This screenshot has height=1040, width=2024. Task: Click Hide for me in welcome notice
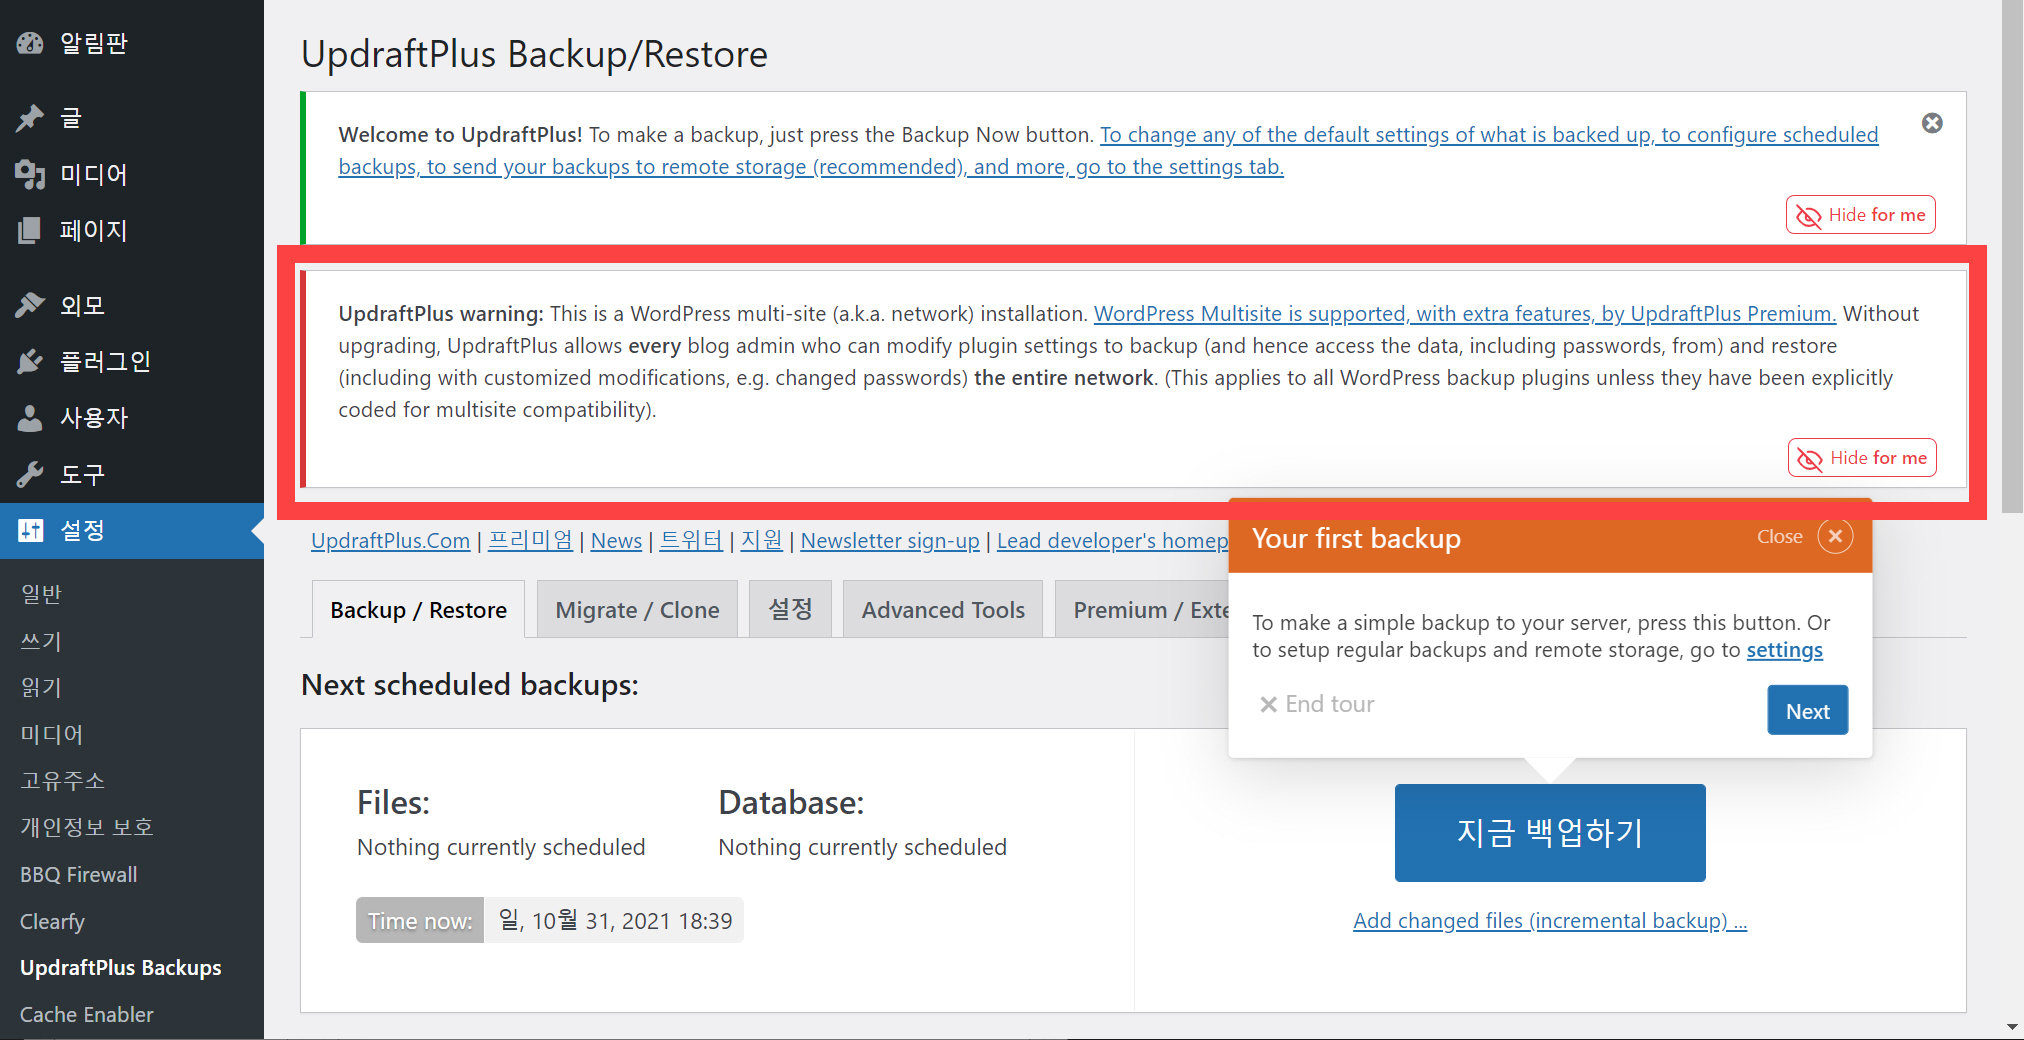(x=1861, y=215)
